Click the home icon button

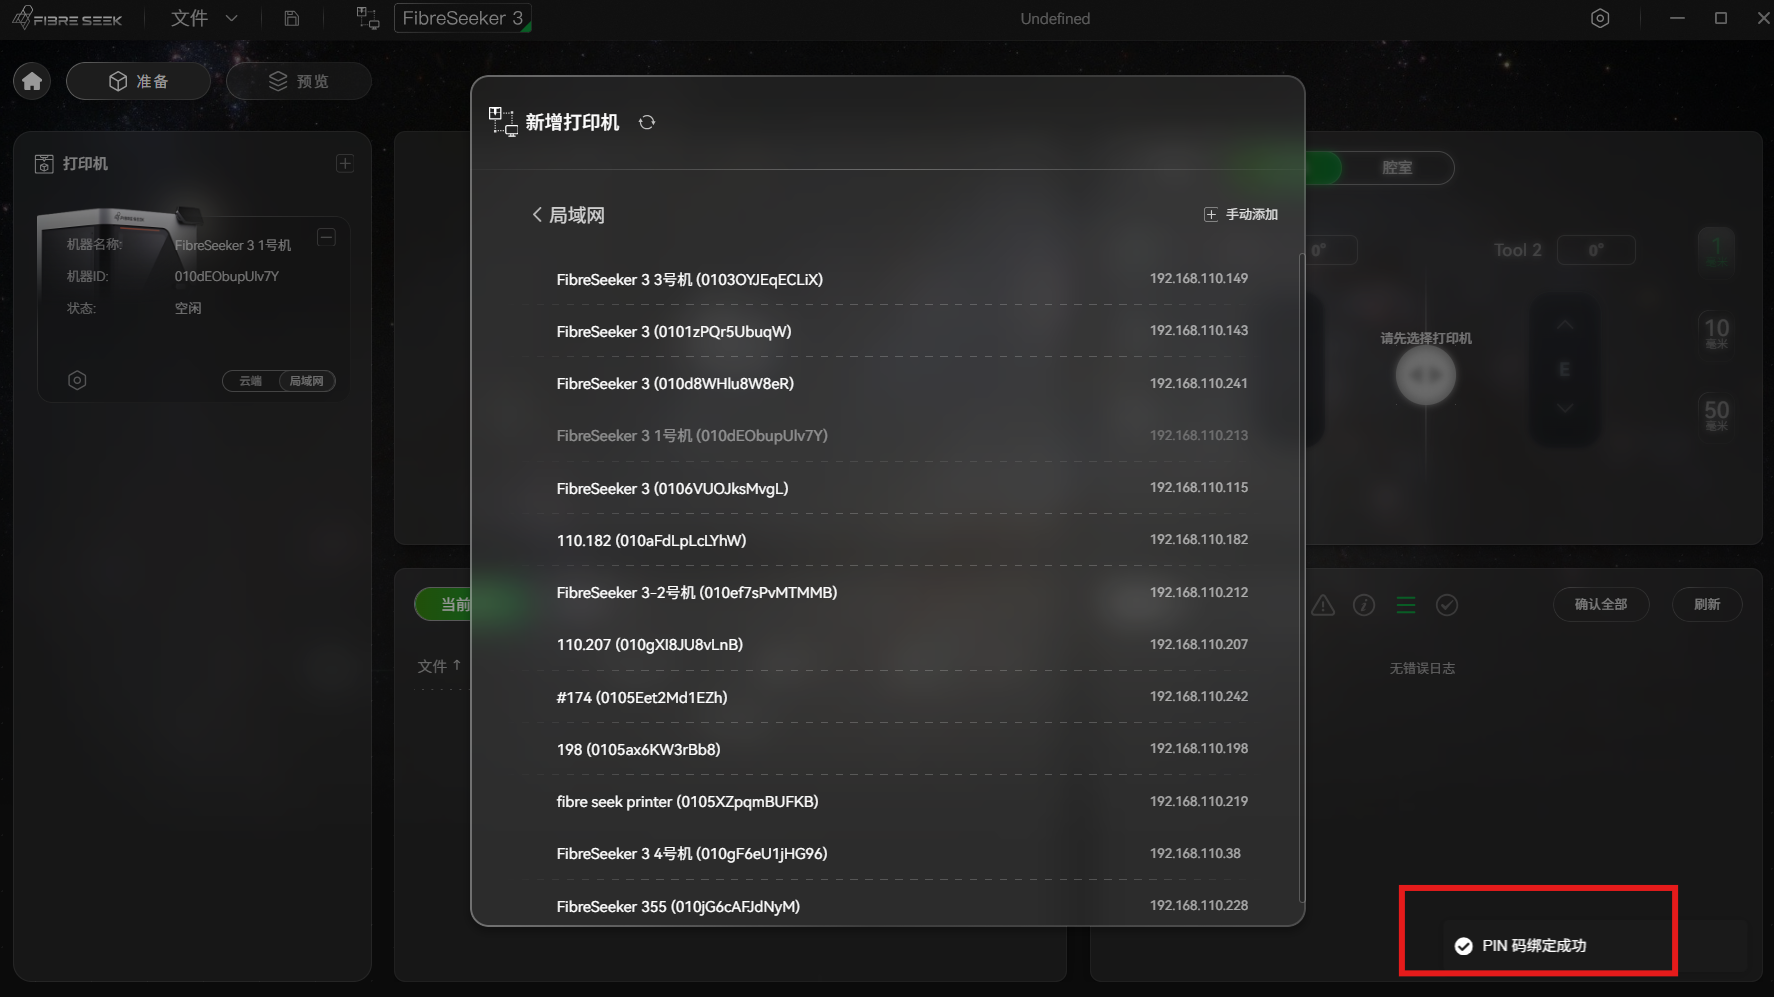tap(32, 81)
